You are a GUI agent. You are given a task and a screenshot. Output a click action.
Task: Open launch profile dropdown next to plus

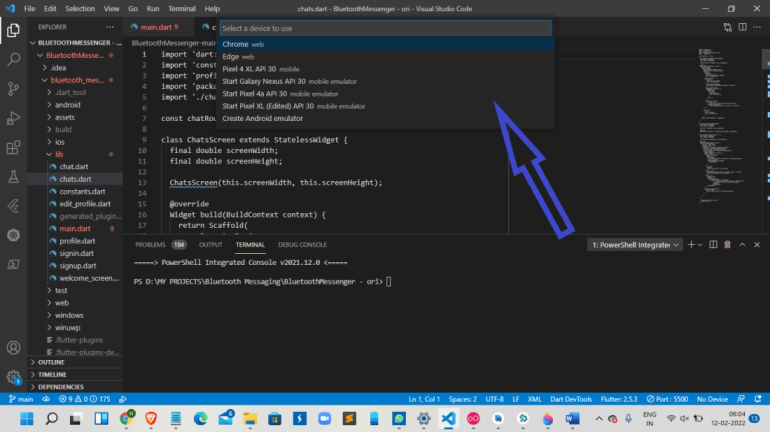[x=700, y=244]
